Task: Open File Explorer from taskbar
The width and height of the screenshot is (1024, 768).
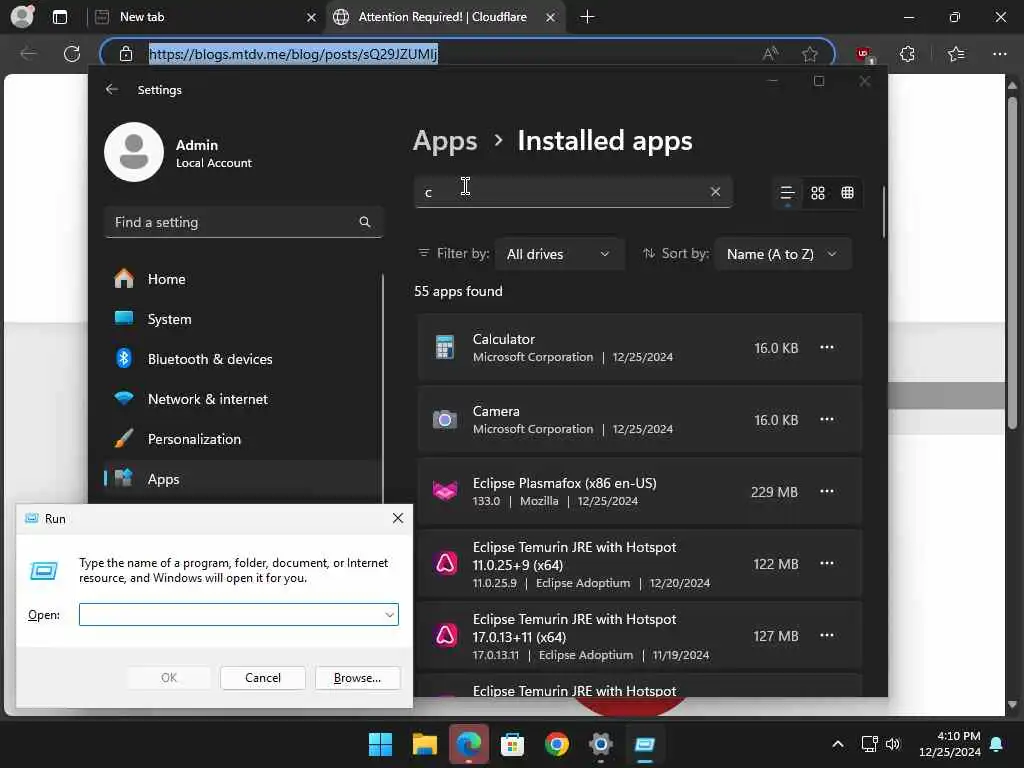Action: [x=424, y=744]
